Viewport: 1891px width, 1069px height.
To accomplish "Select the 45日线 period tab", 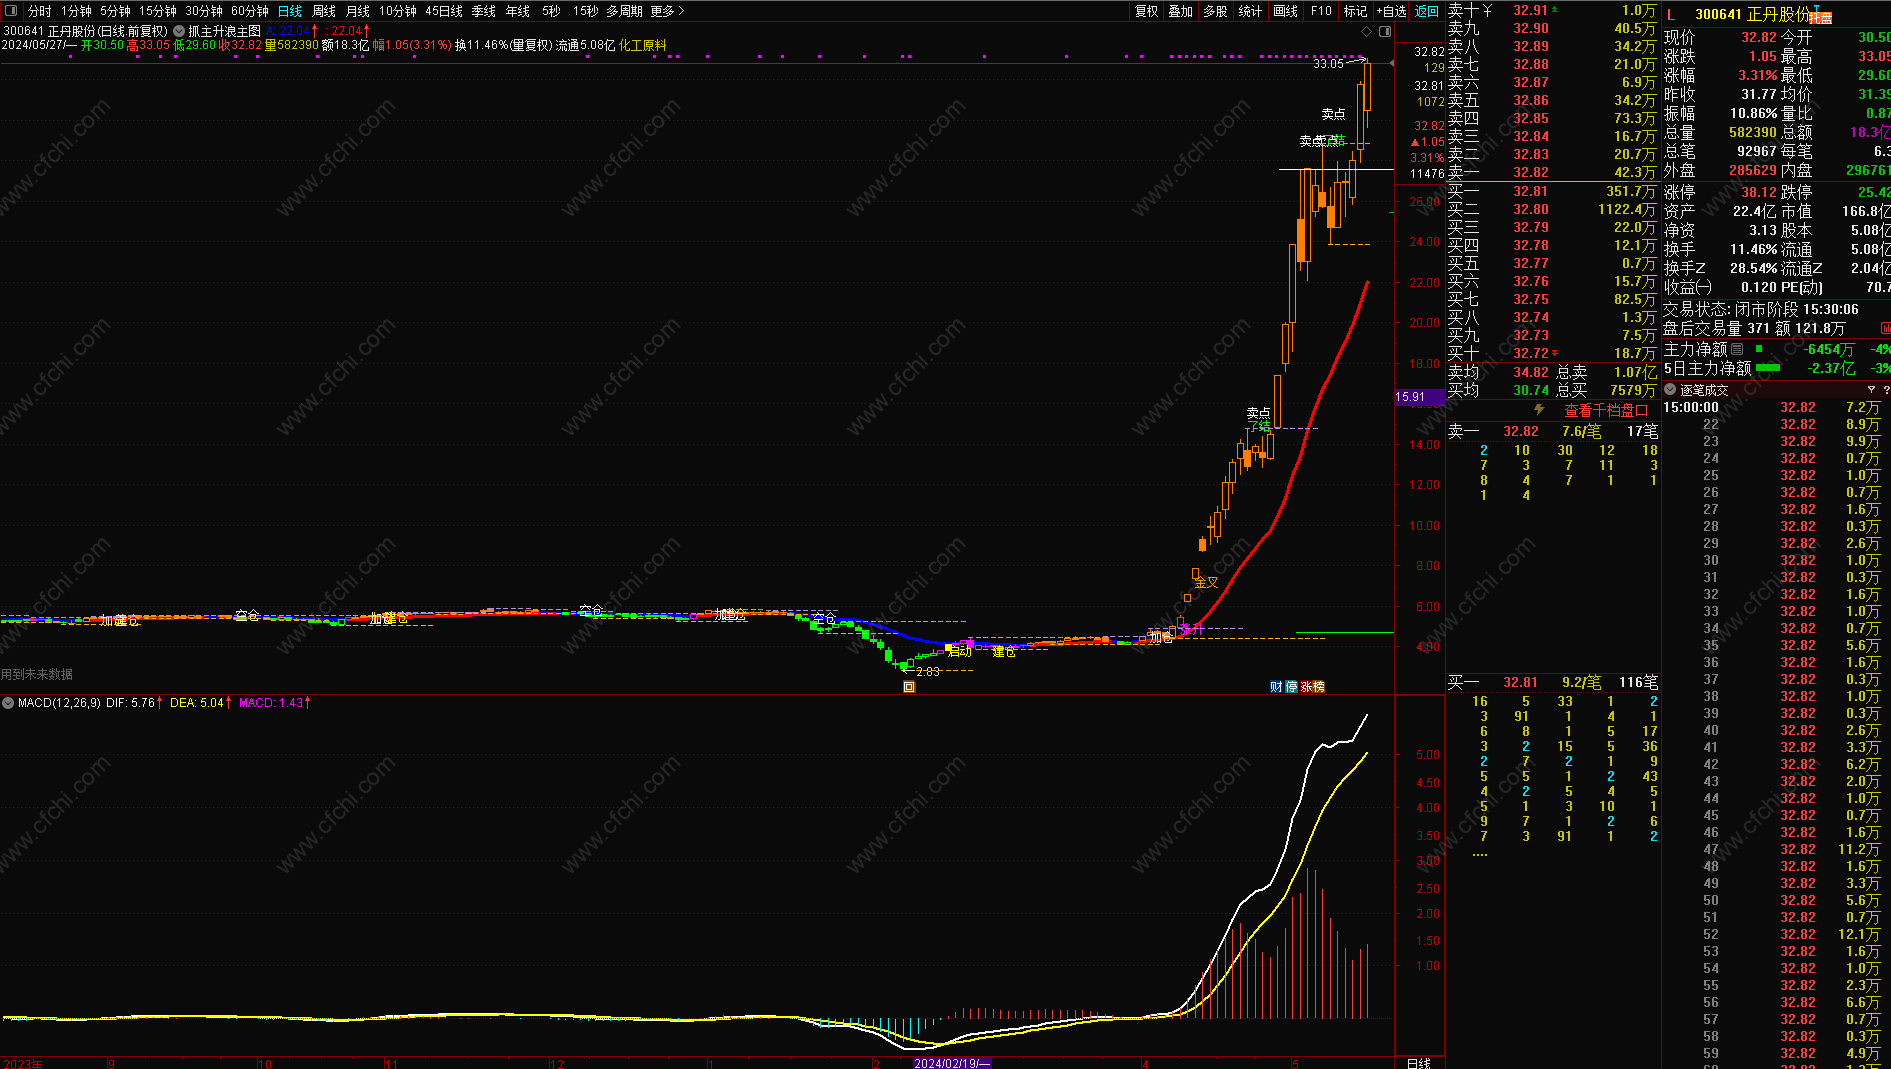I will [x=444, y=11].
